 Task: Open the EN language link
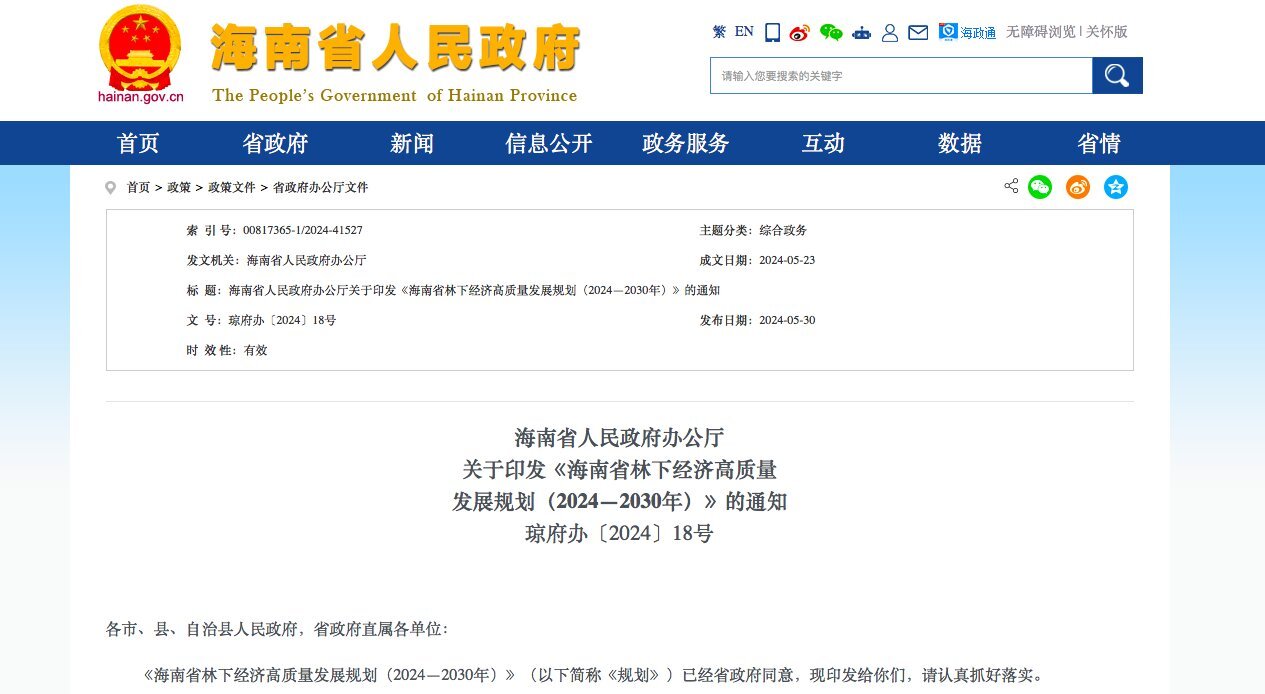click(x=743, y=32)
